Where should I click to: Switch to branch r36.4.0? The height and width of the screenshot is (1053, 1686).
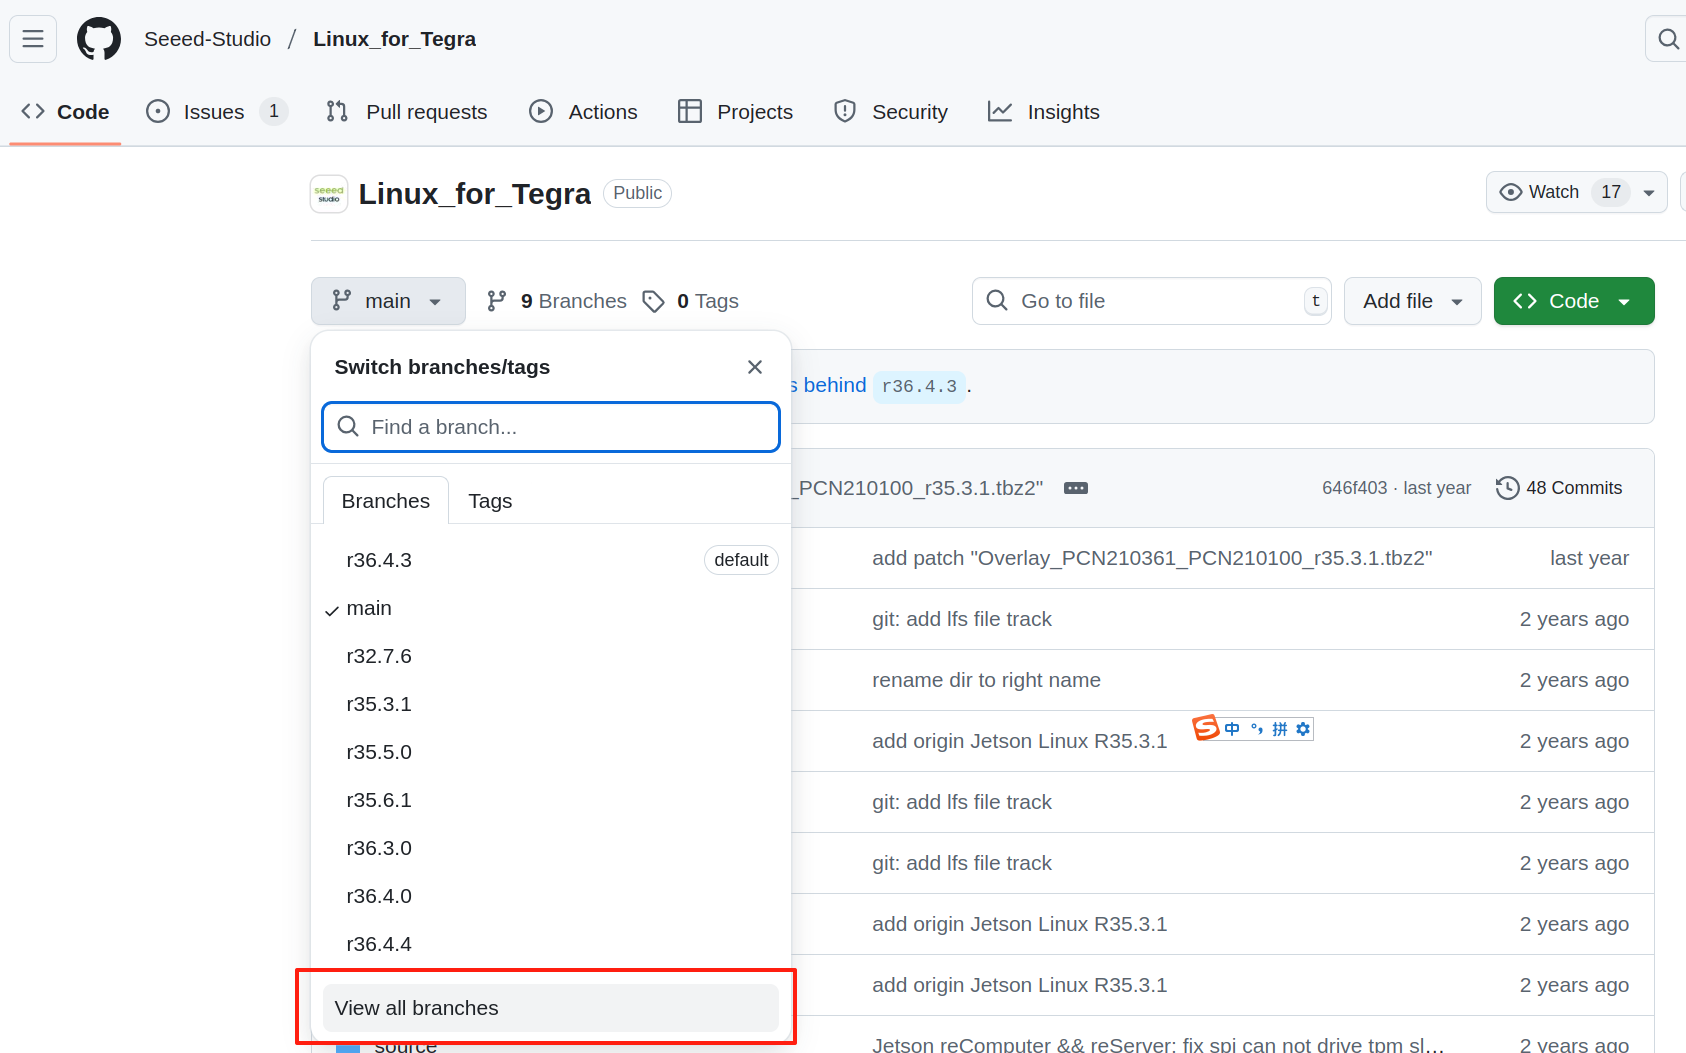pyautogui.click(x=551, y=896)
